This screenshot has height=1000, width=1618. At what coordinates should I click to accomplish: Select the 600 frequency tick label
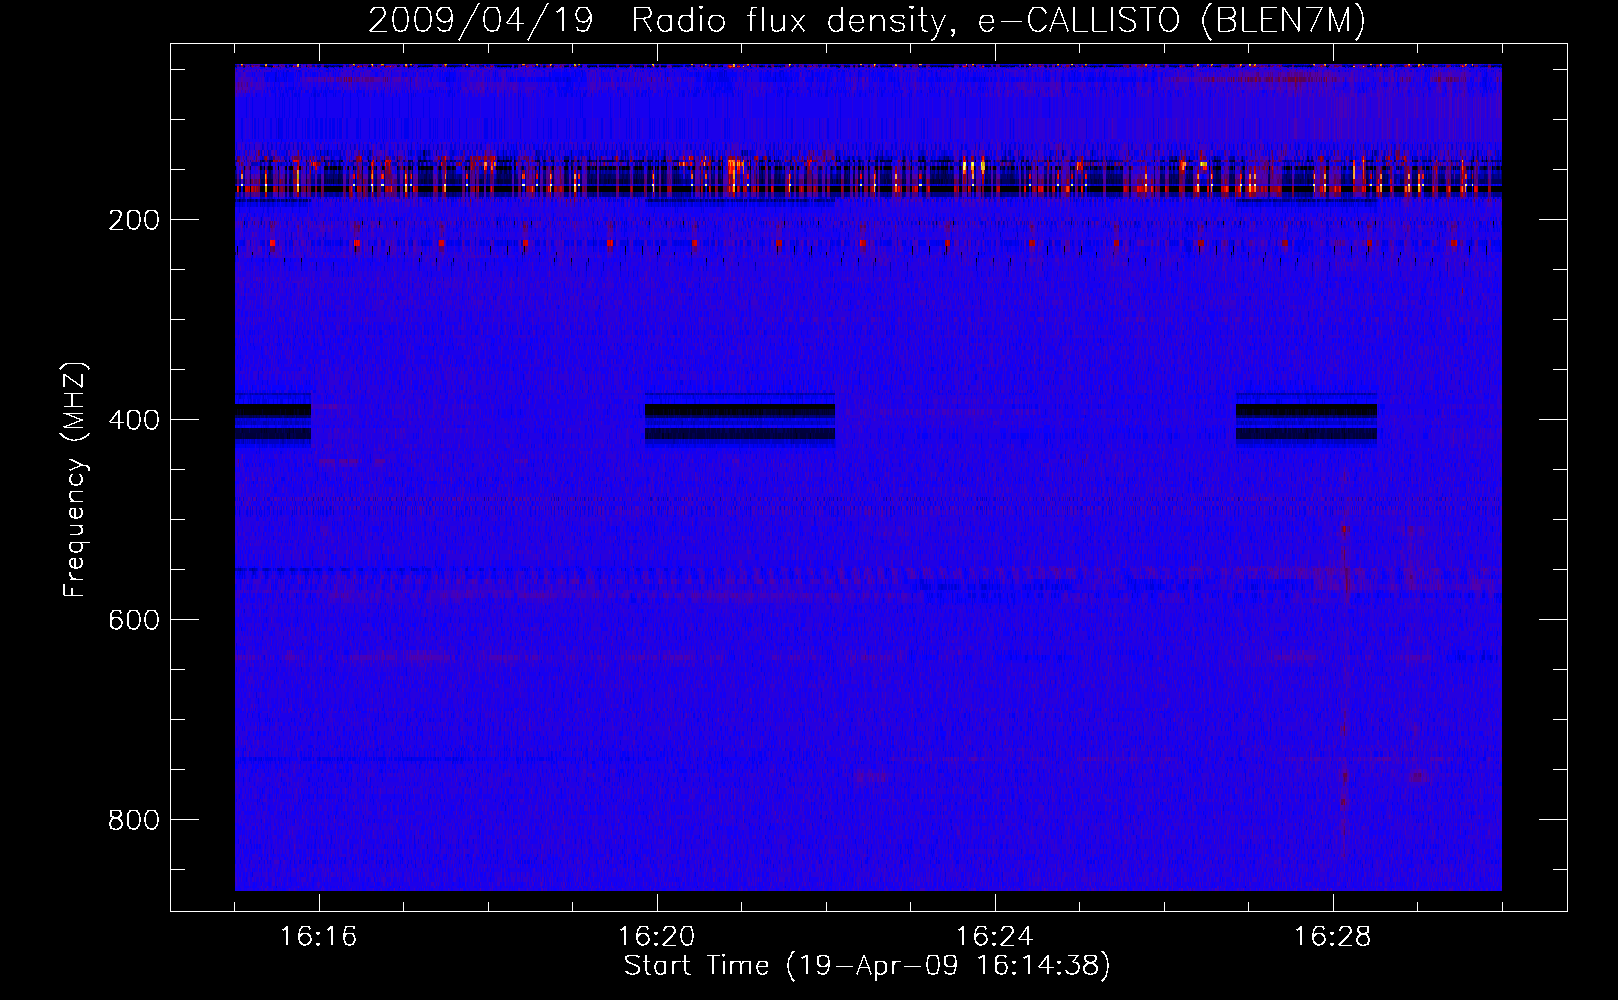pos(133,620)
